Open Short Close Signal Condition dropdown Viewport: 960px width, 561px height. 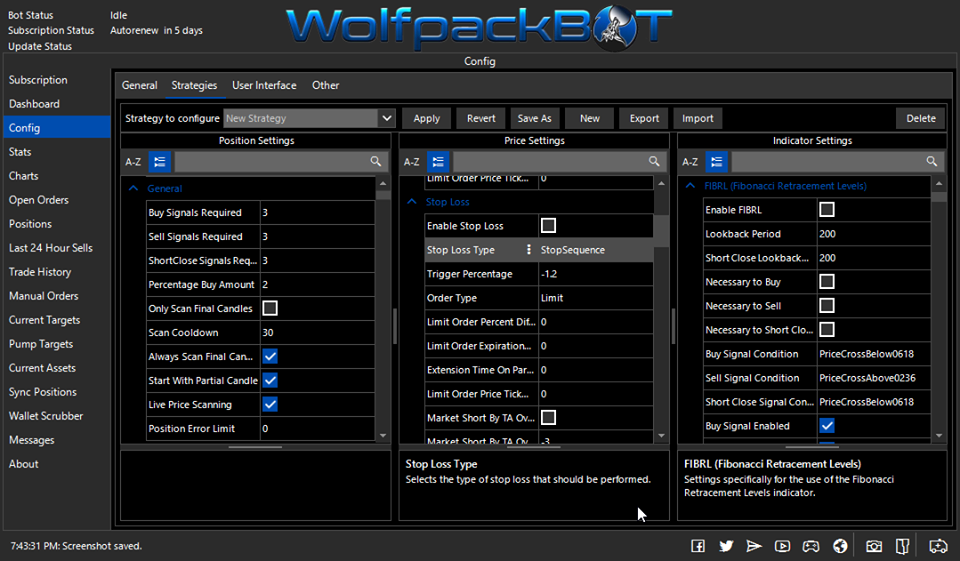tap(873, 402)
